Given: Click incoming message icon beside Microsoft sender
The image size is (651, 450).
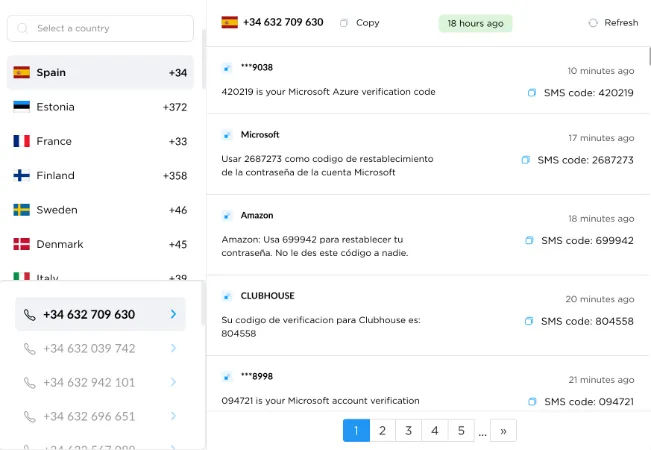Looking at the screenshot, I should 227,135.
